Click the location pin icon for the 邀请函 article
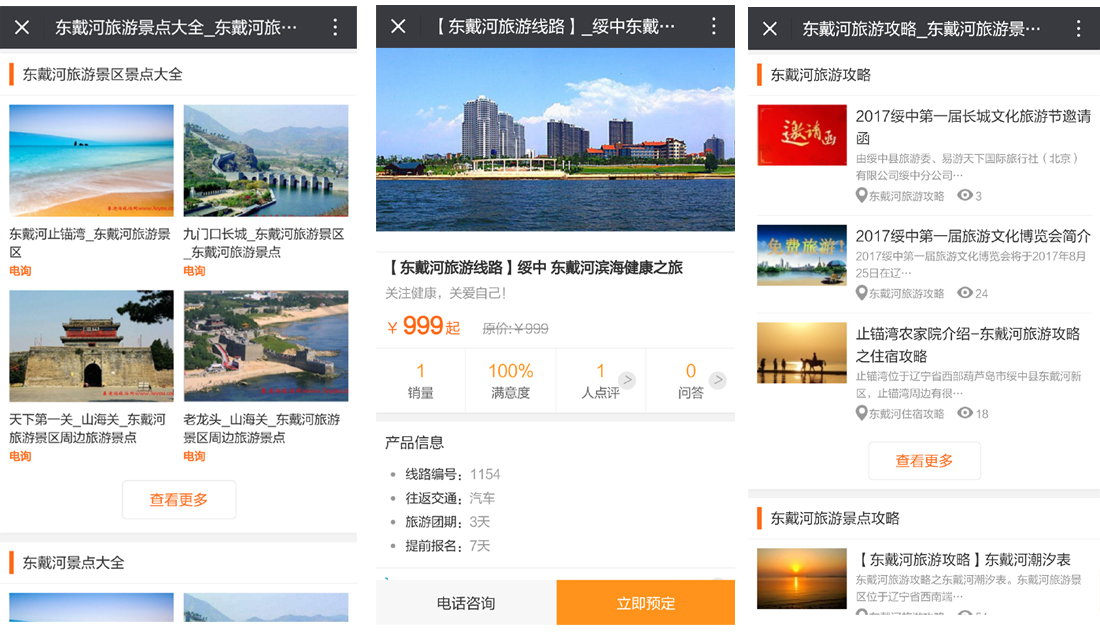1100x635 pixels. coord(861,196)
